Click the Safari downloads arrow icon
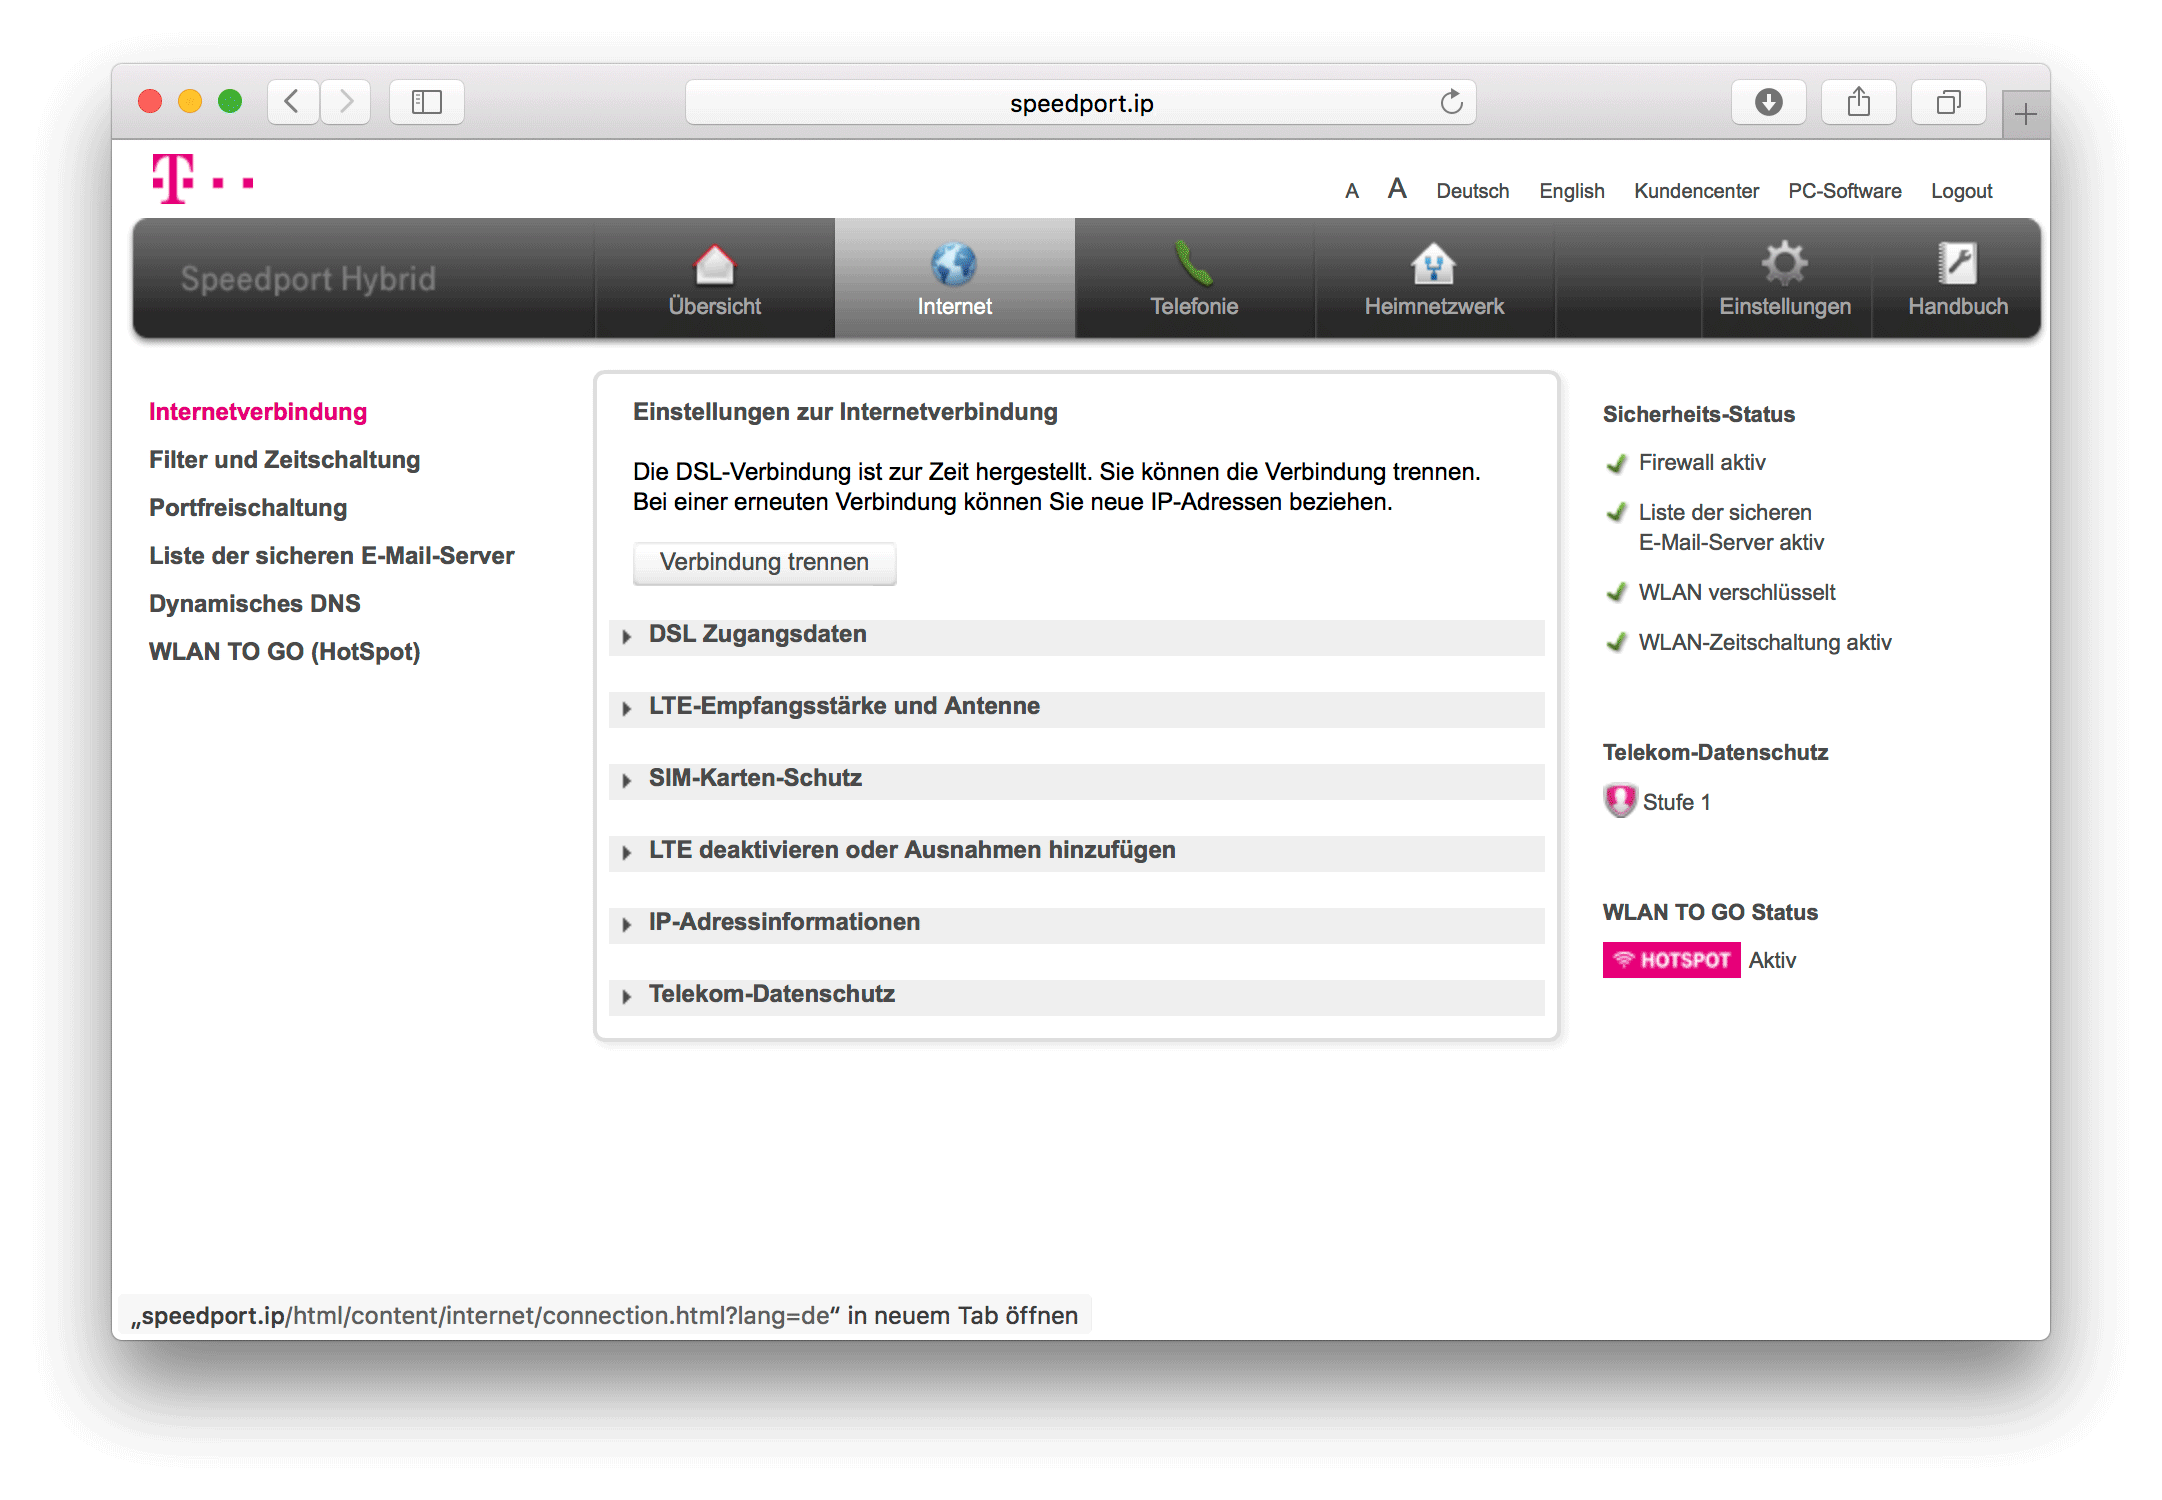This screenshot has width=2162, height=1500. [x=1768, y=102]
